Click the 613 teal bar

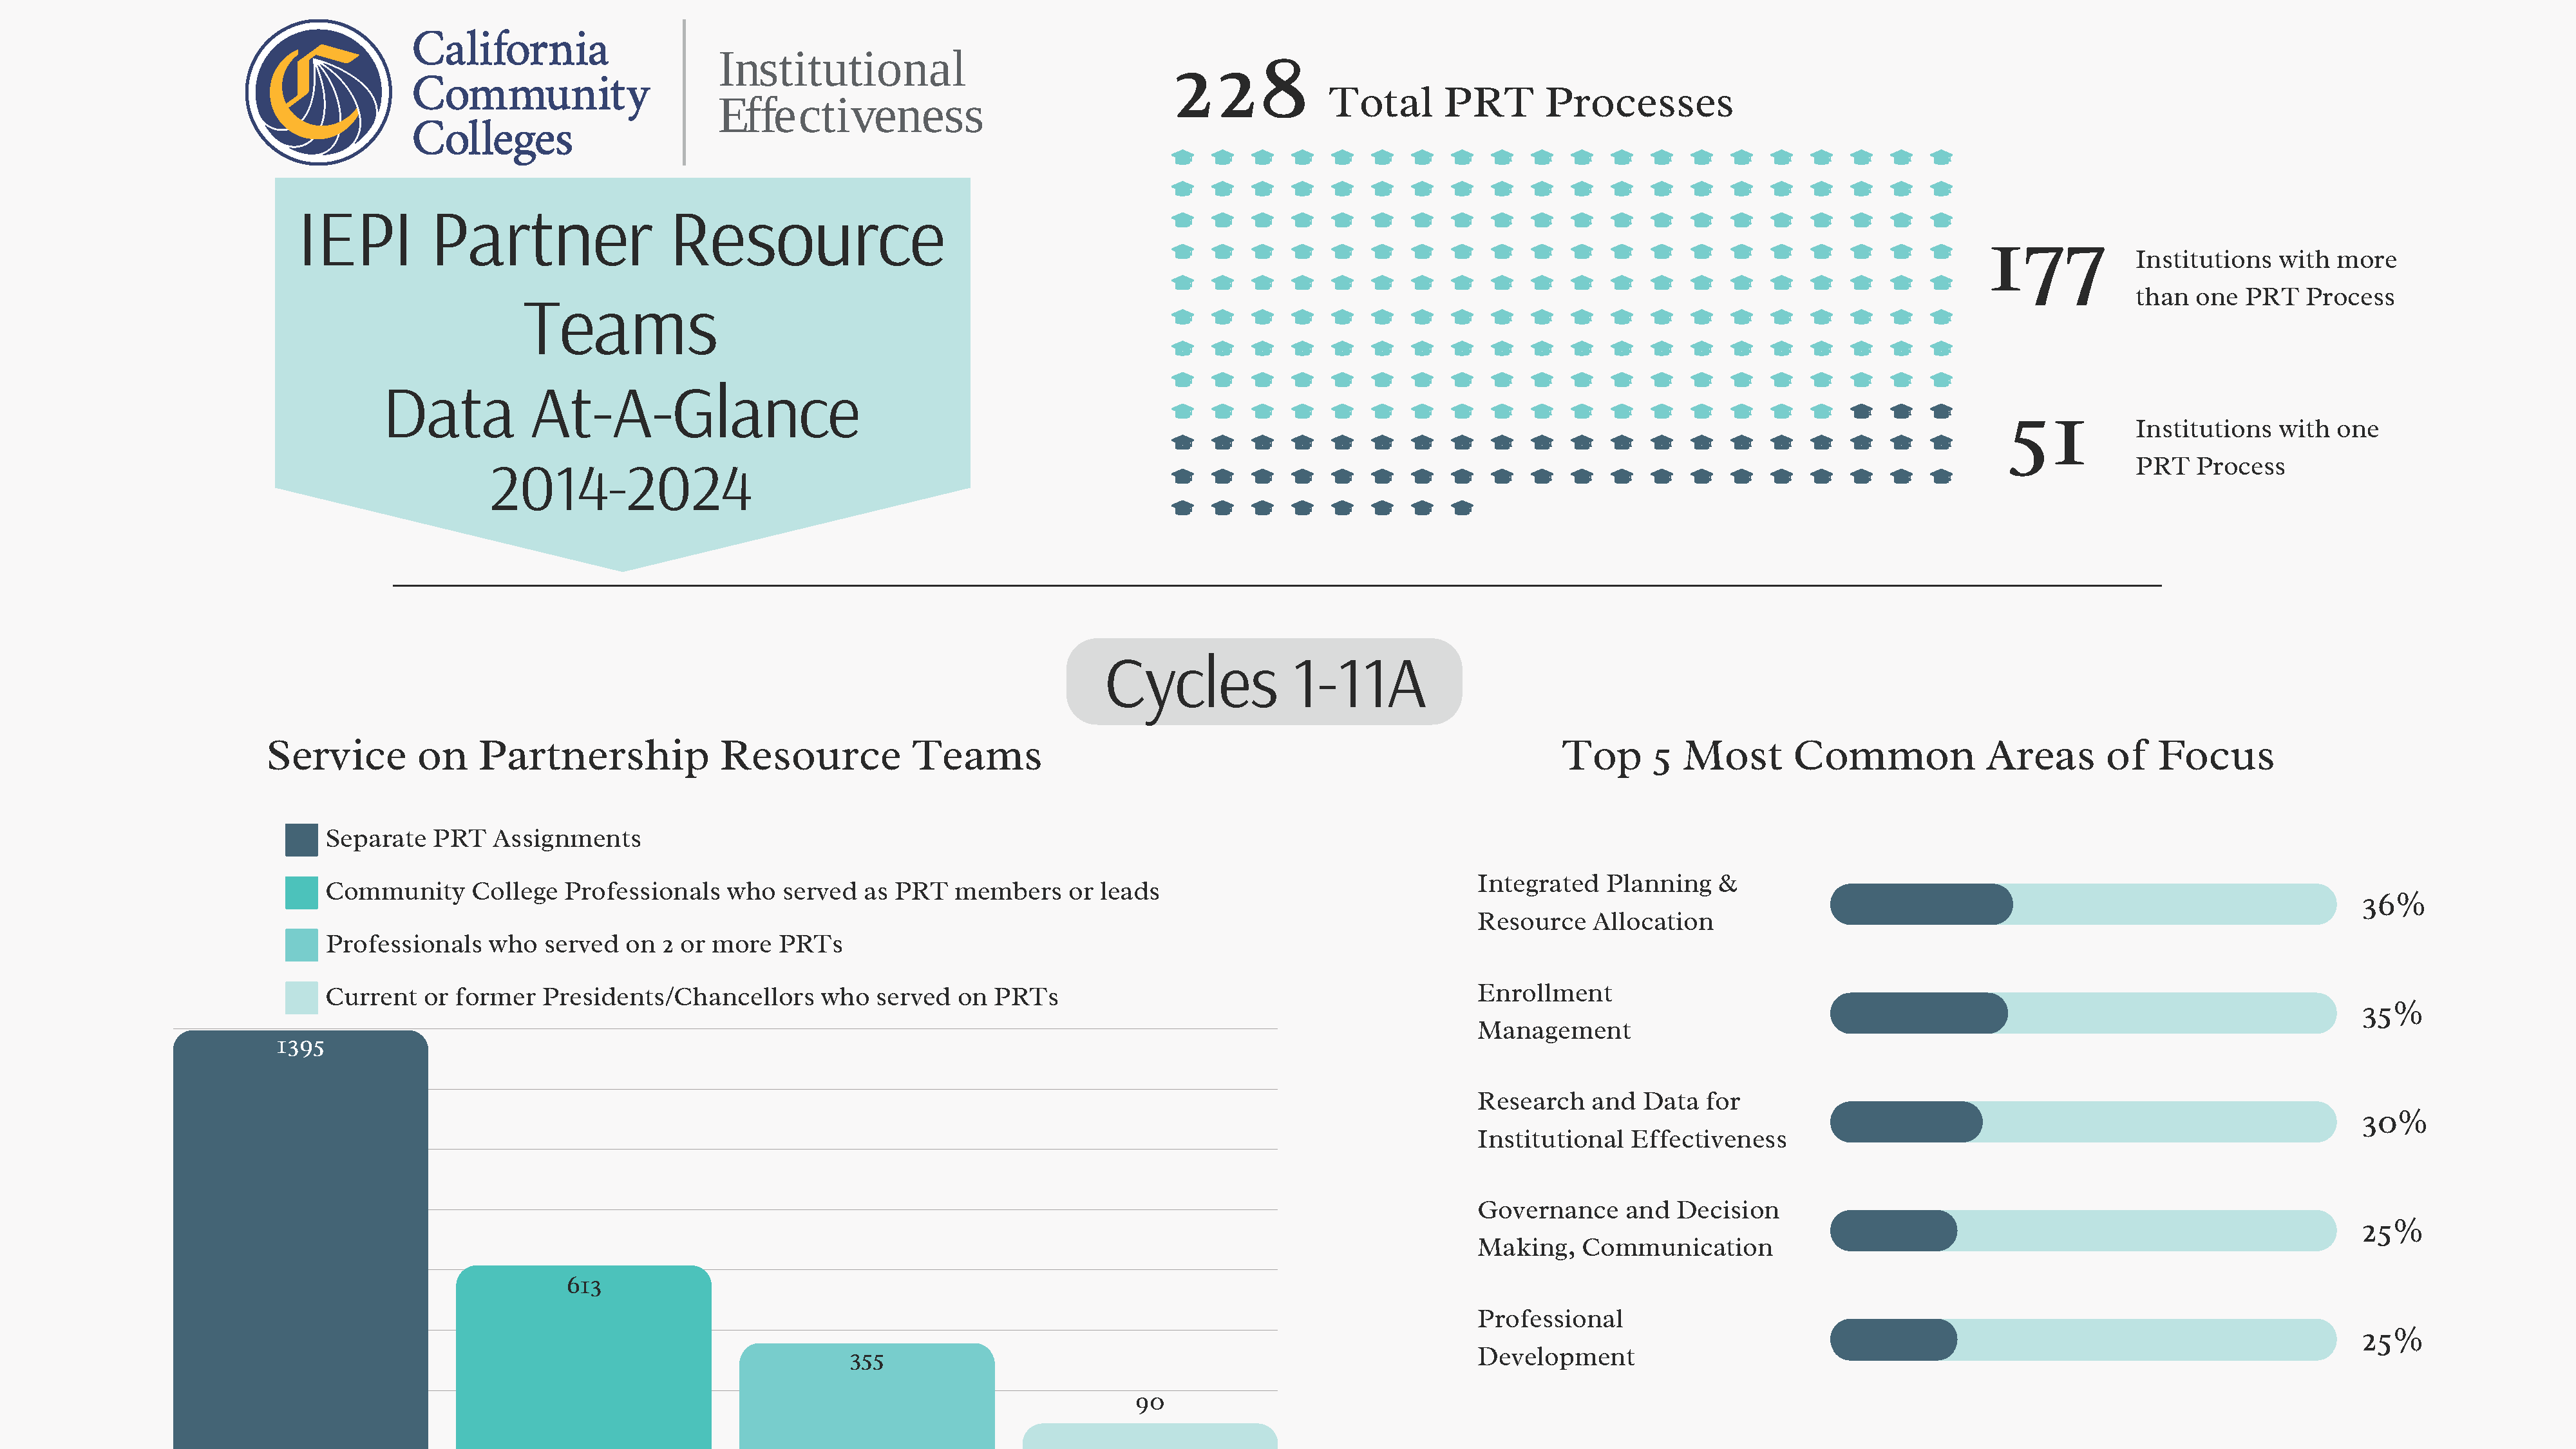click(x=583, y=1360)
